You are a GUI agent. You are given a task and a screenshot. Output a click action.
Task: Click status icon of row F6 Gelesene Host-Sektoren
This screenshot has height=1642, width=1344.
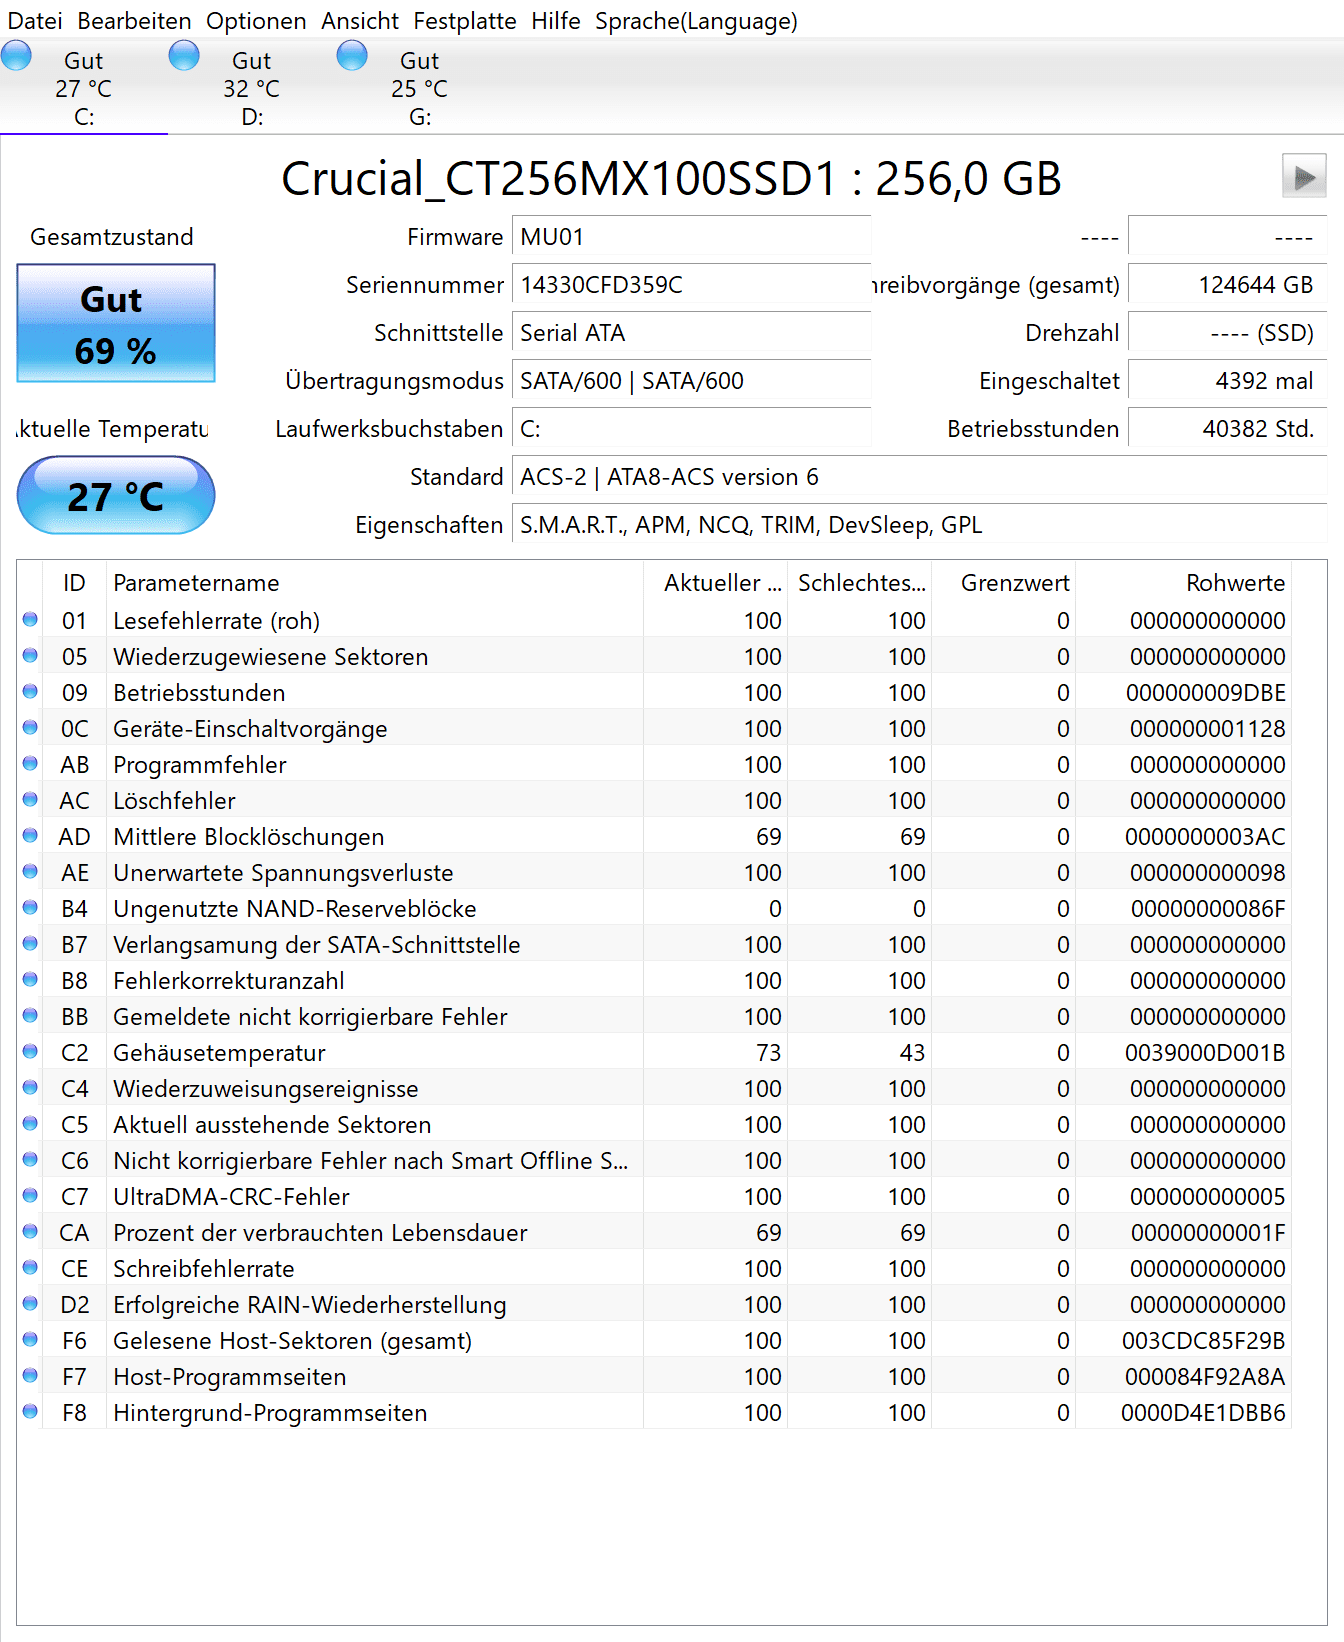pos(30,1340)
